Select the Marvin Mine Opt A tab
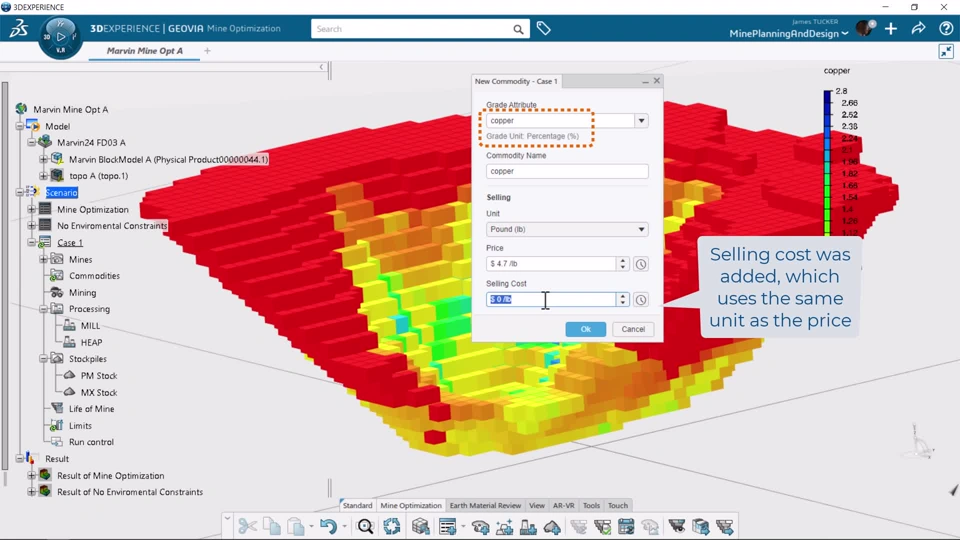 [144, 51]
